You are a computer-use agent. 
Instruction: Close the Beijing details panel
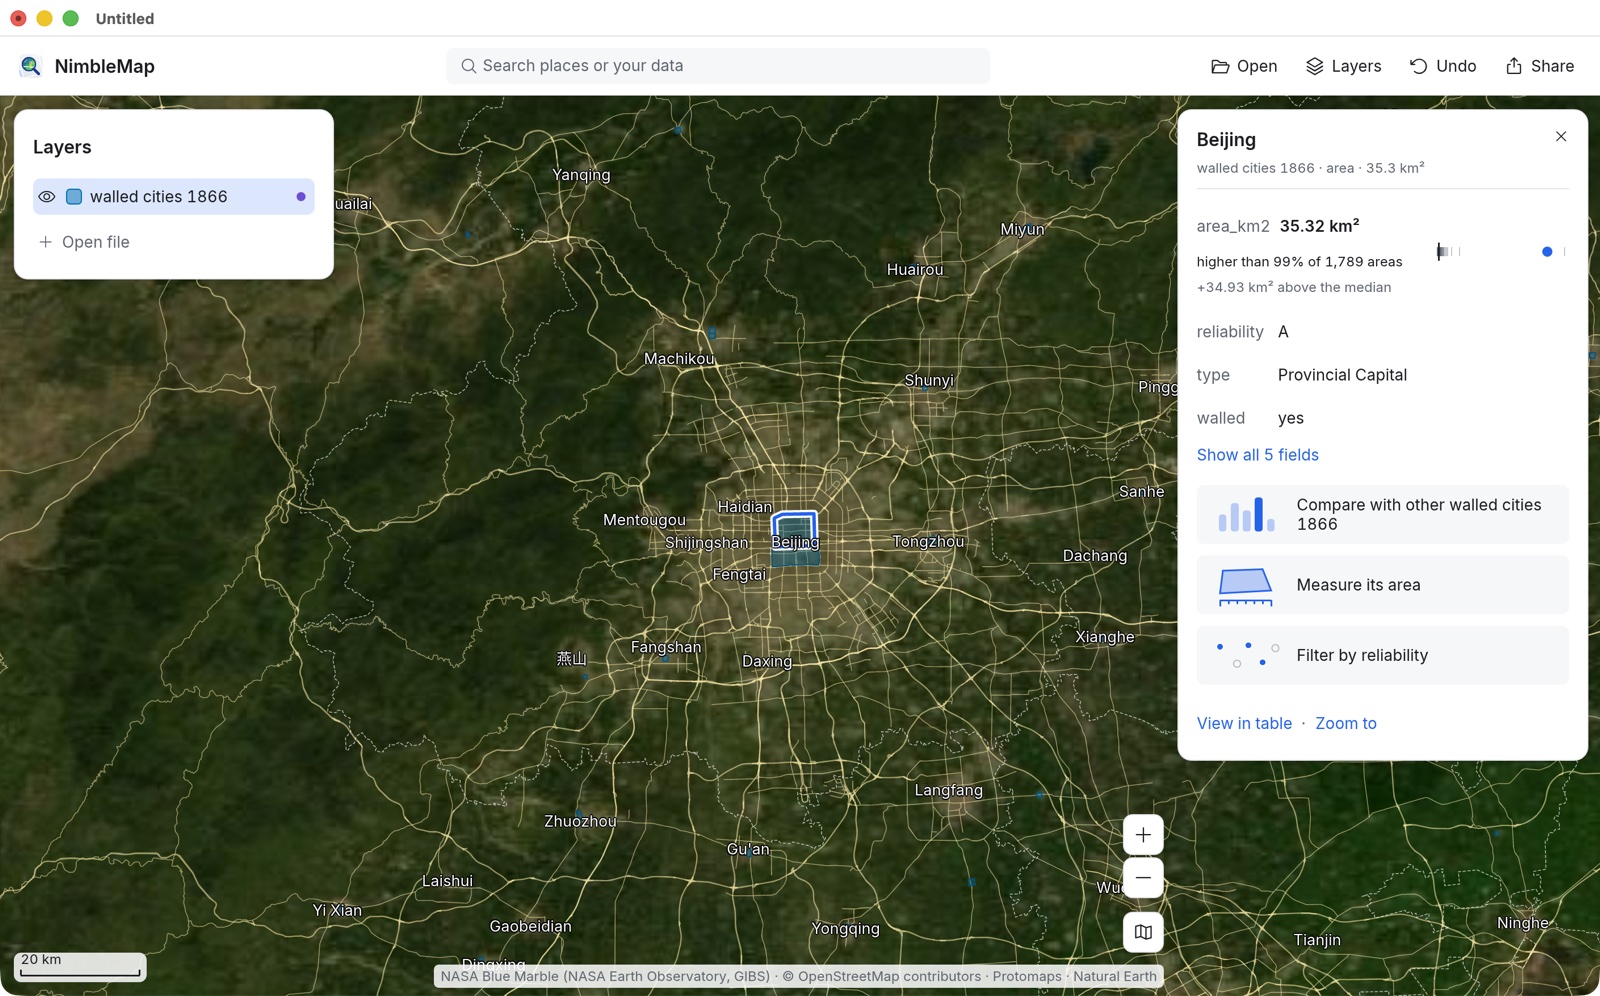pos(1561,137)
